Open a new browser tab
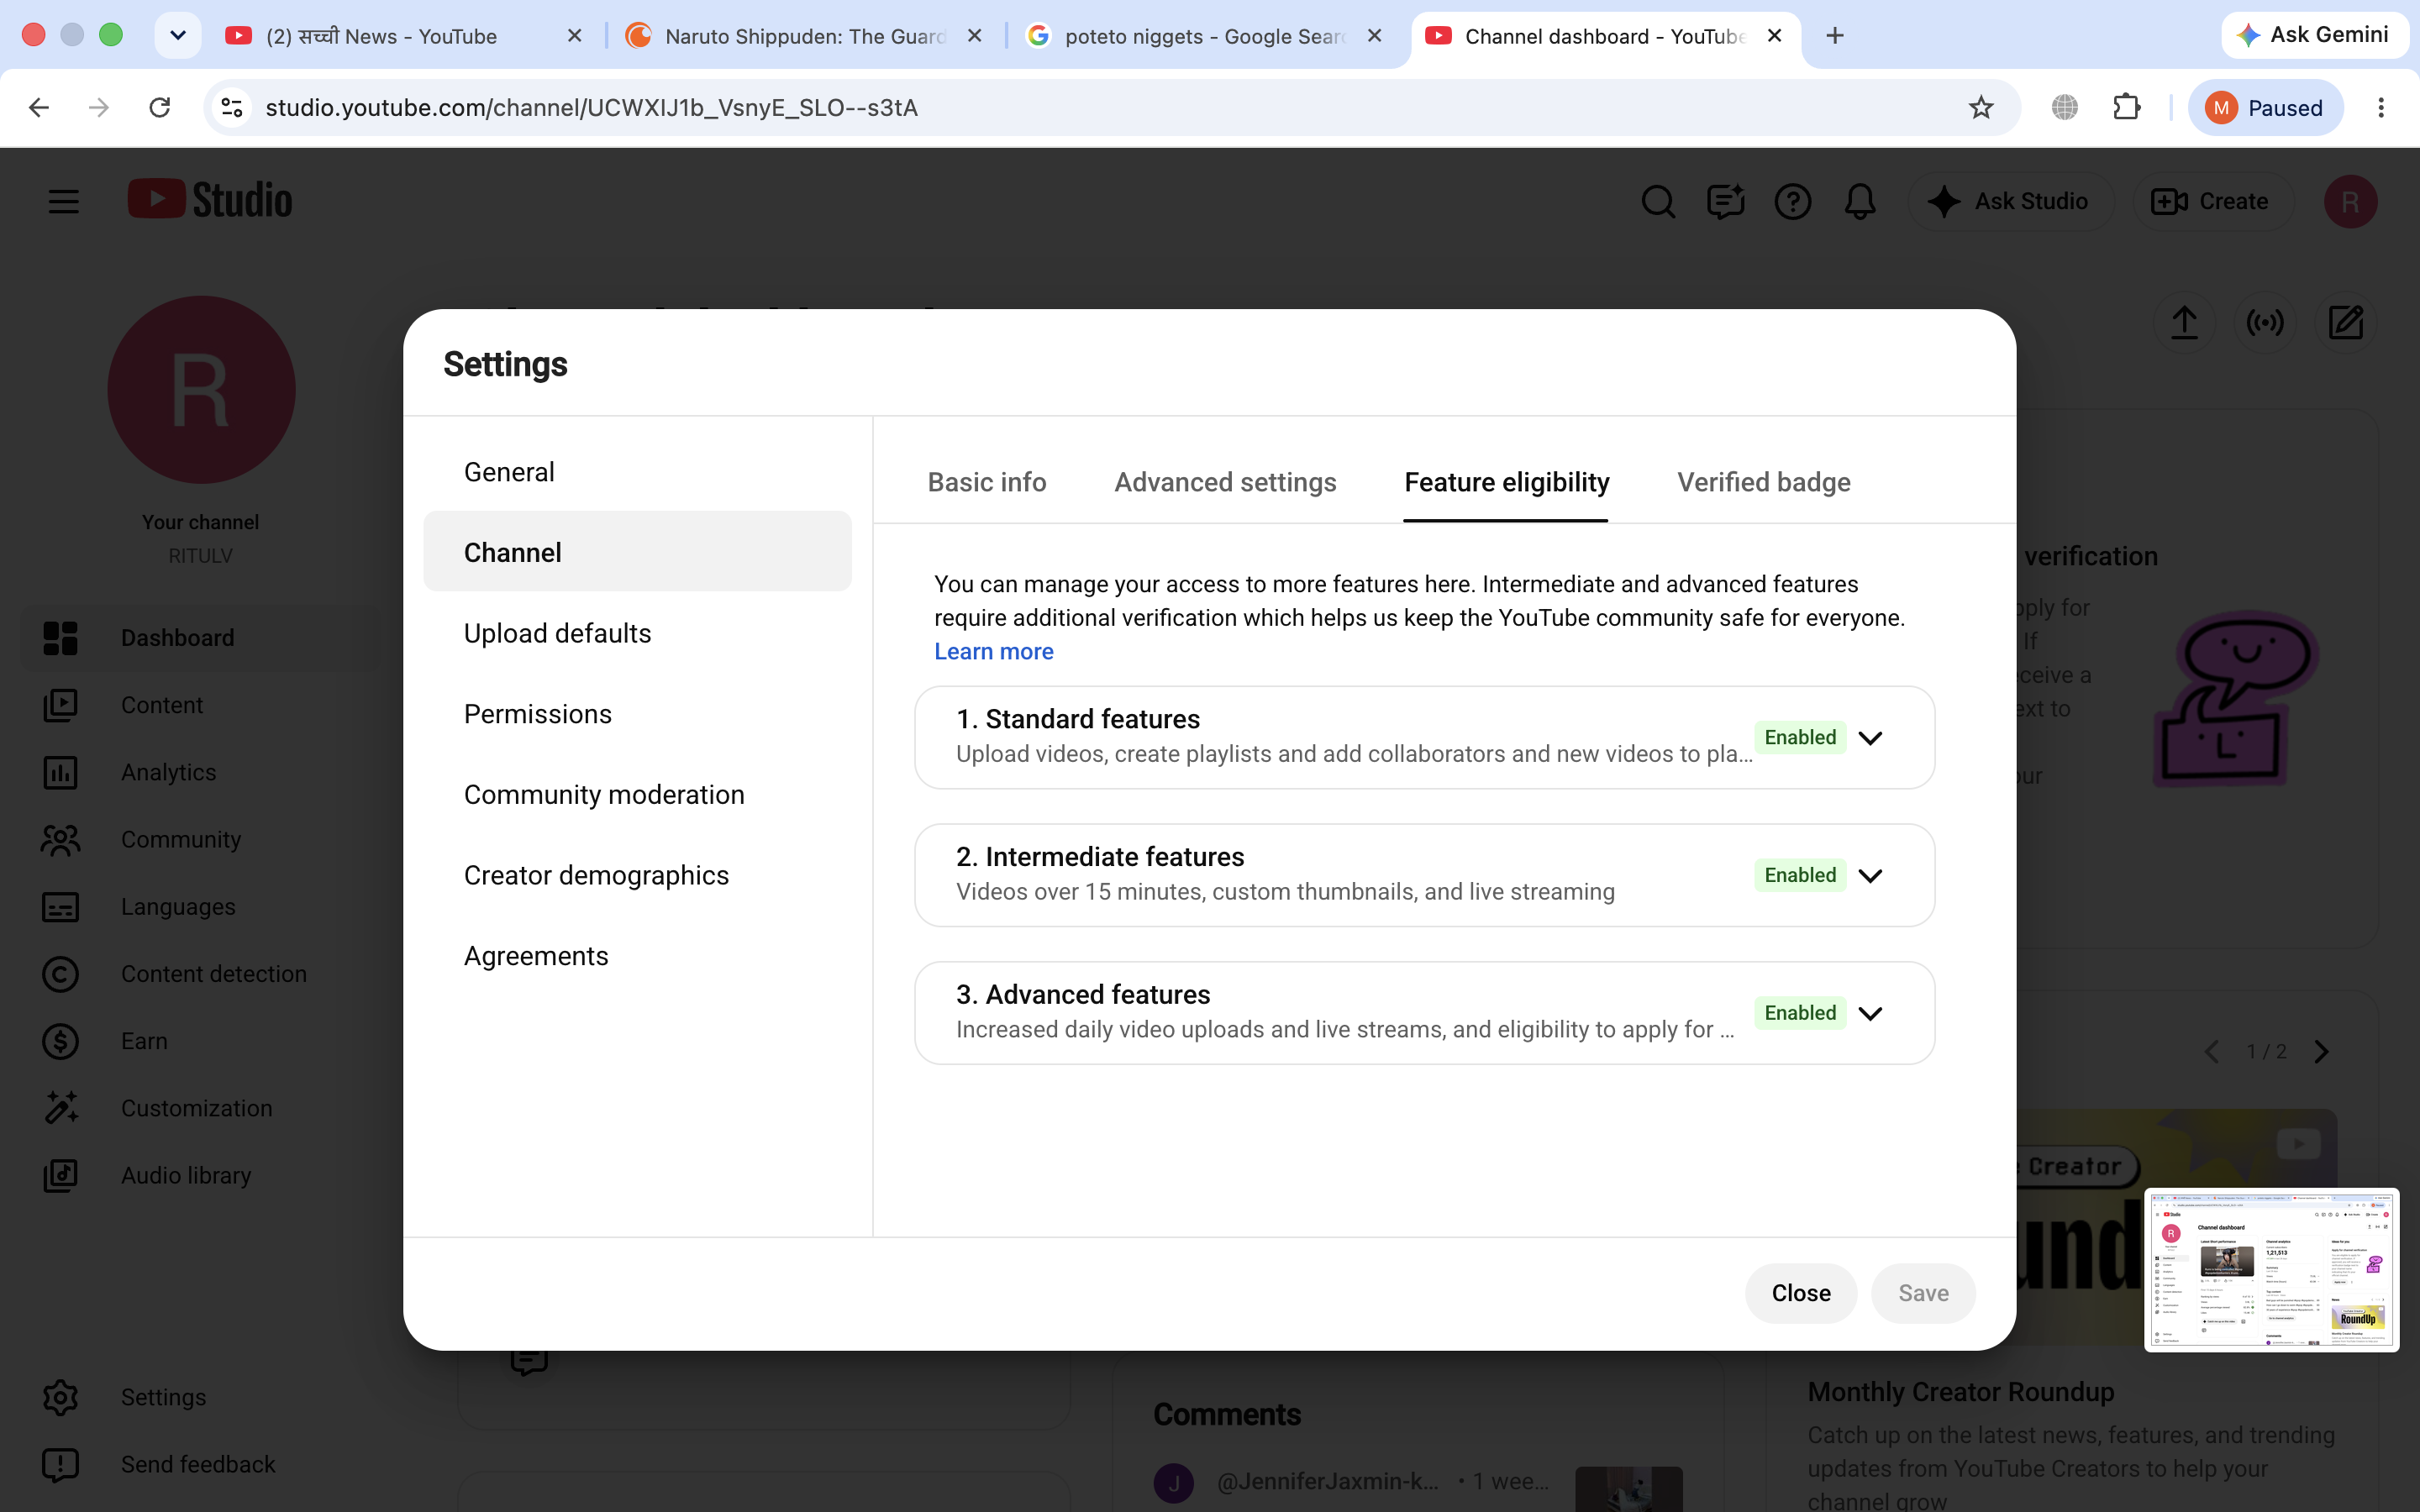Viewport: 2420px width, 1512px height. [x=1834, y=36]
